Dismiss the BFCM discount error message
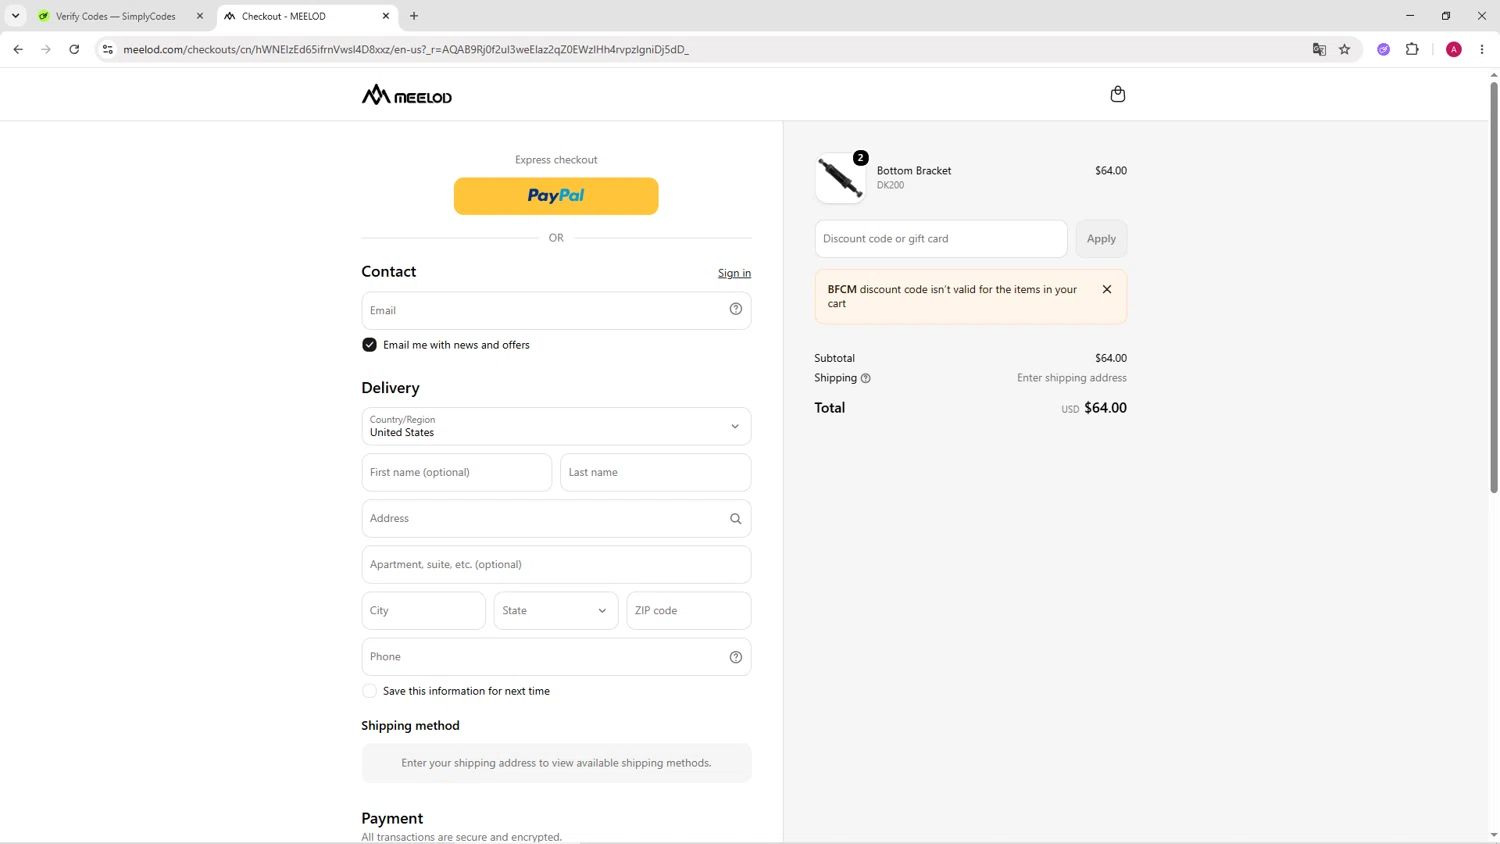The image size is (1500, 844). [x=1107, y=289]
